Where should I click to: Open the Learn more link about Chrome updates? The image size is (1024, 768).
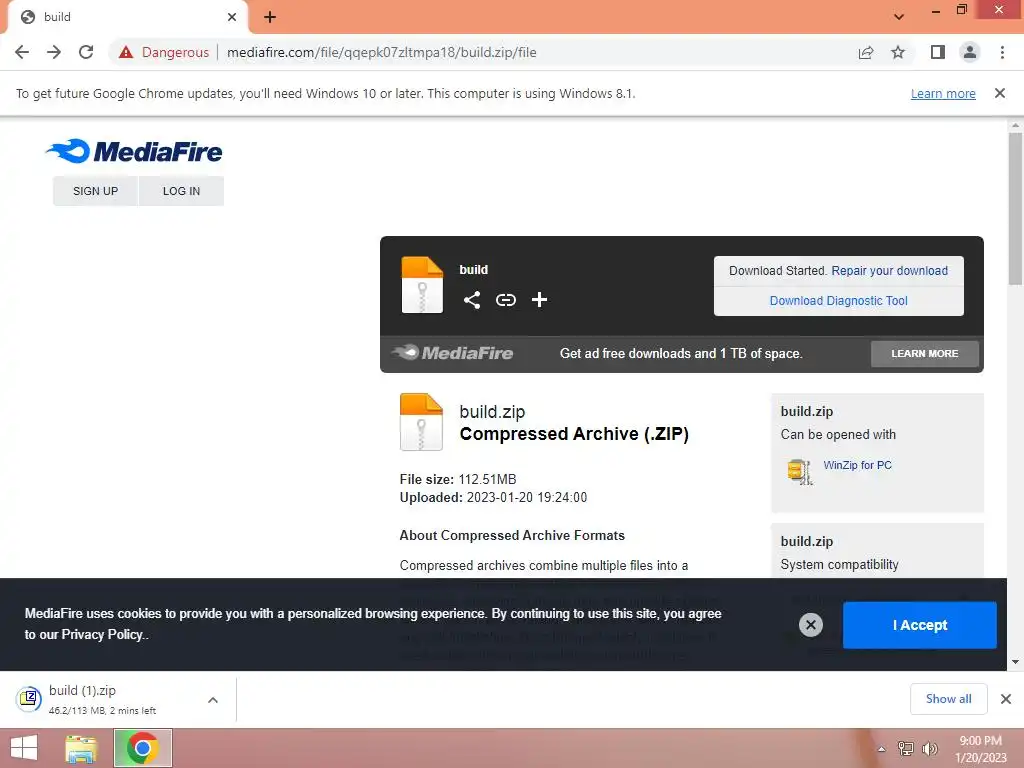[x=943, y=93]
